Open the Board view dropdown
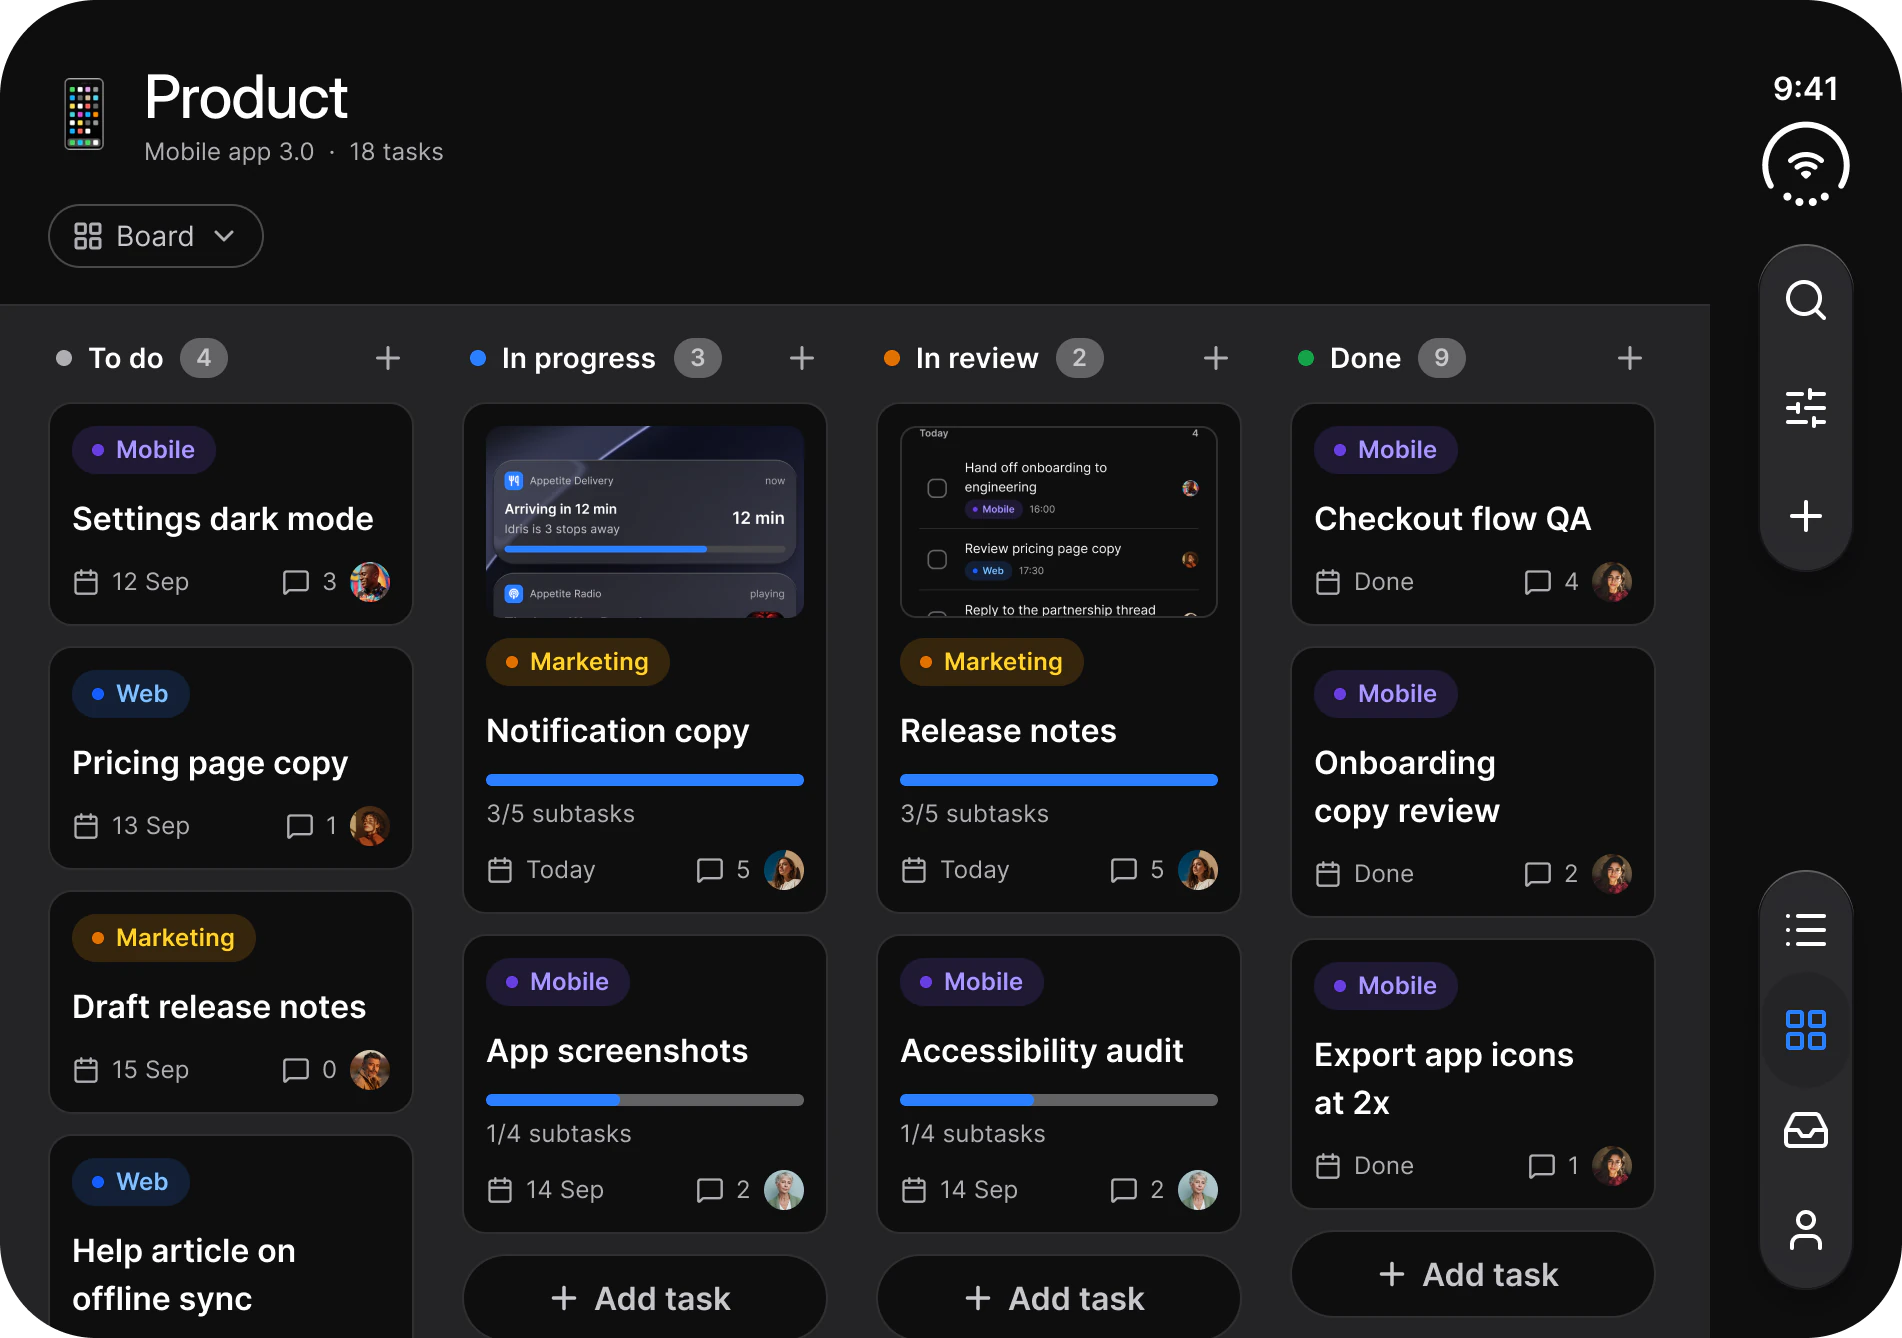This screenshot has width=1902, height=1338. (x=156, y=236)
